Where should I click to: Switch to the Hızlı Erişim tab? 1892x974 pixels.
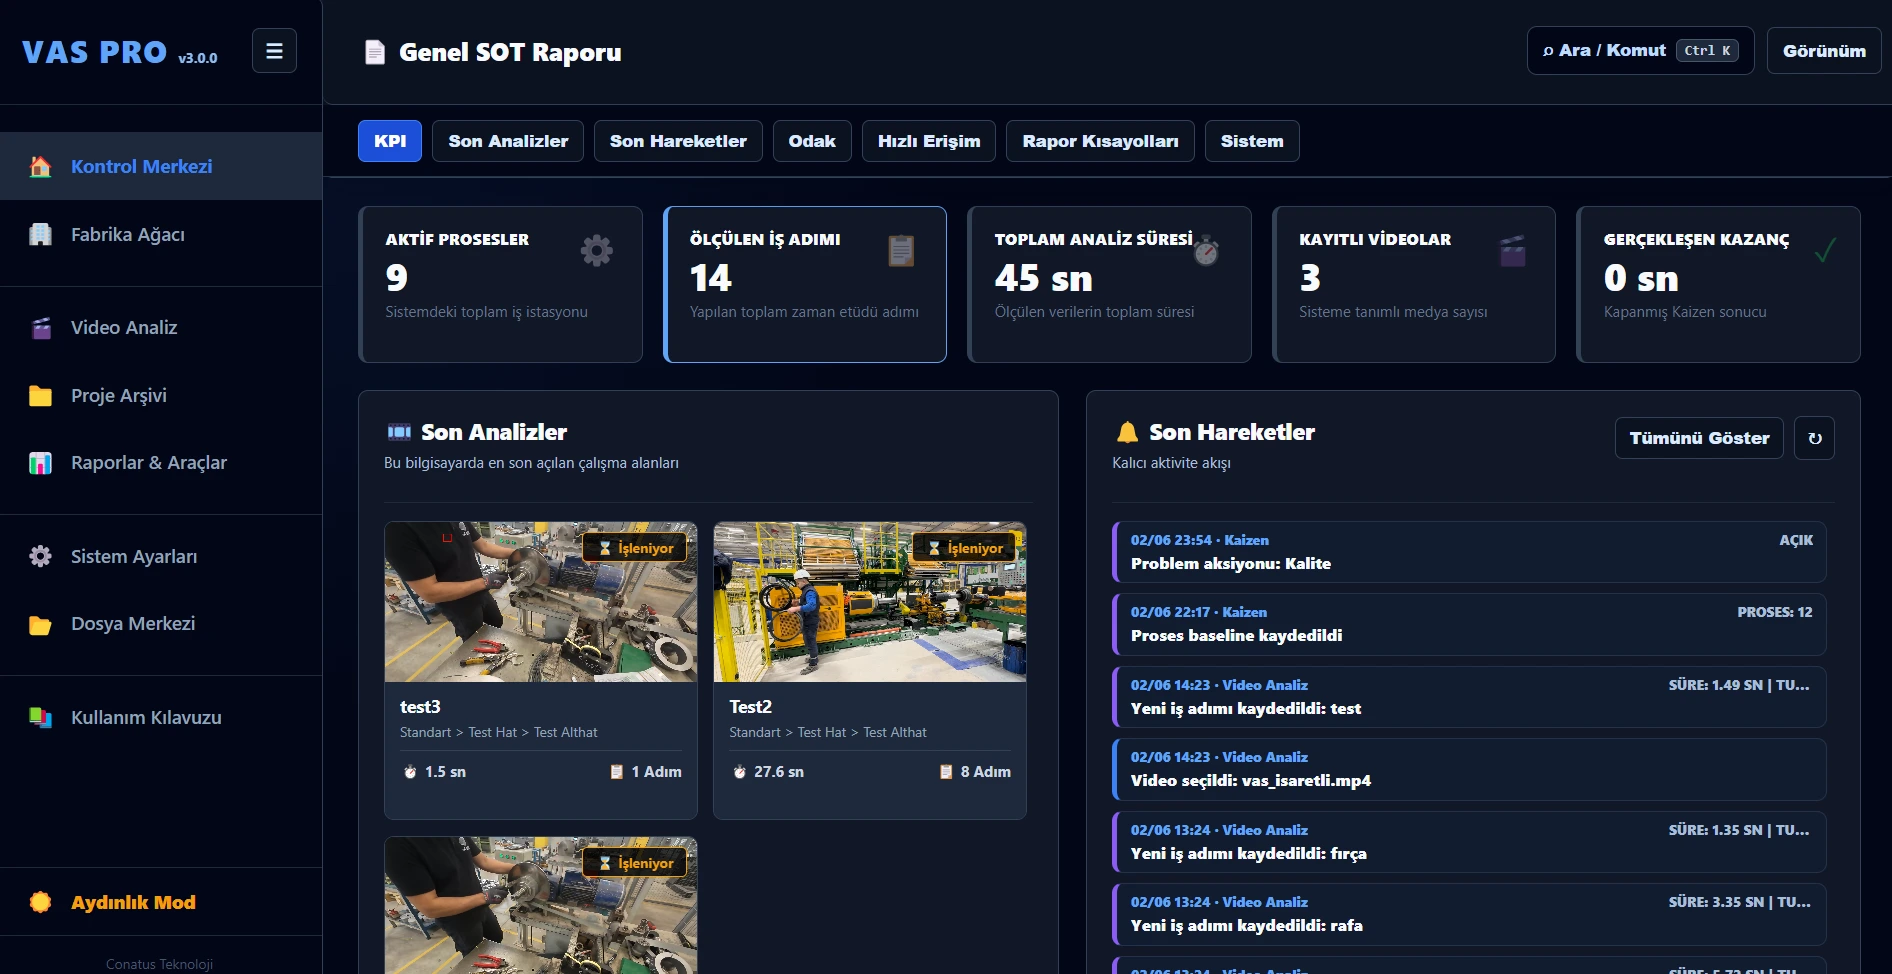click(929, 141)
